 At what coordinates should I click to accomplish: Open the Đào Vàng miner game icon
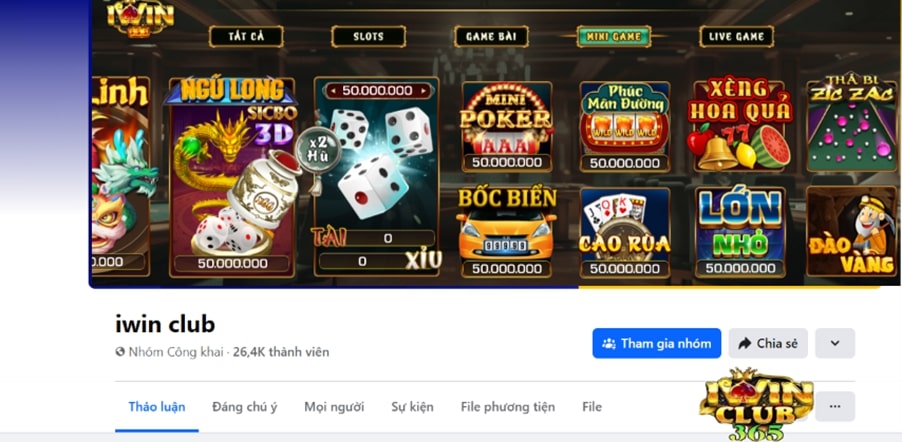click(852, 231)
